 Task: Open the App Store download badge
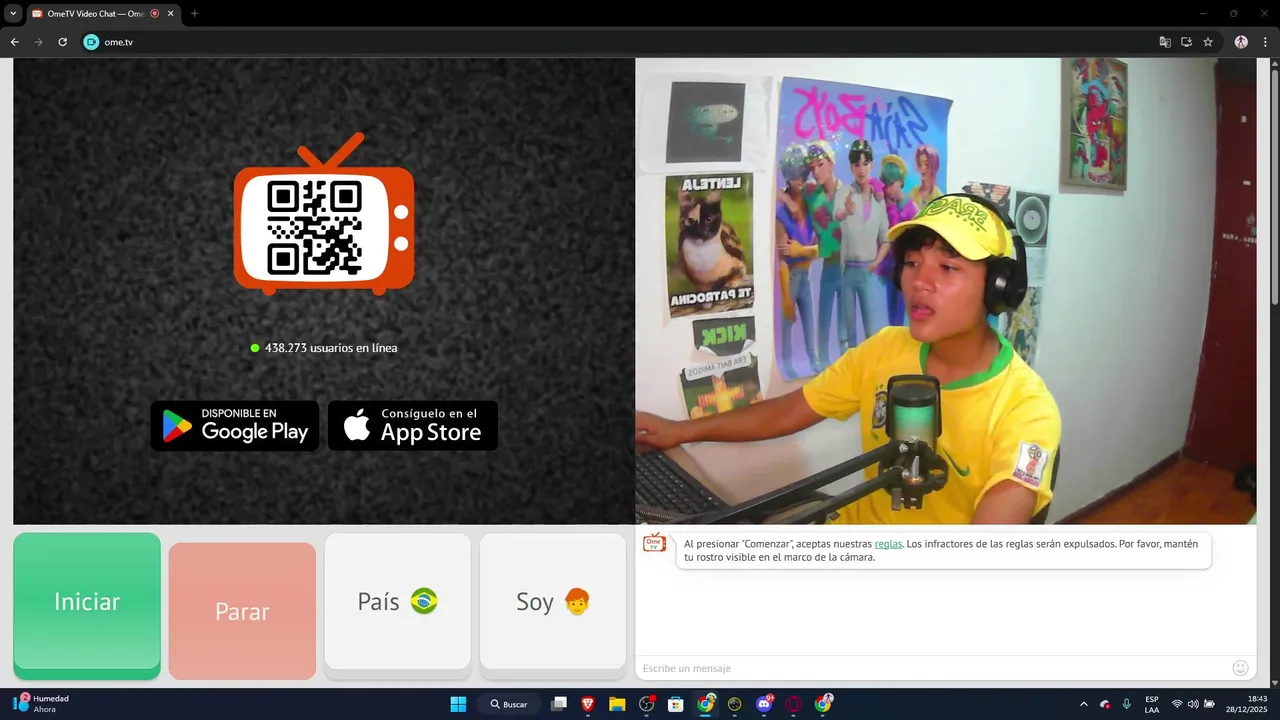[413, 426]
